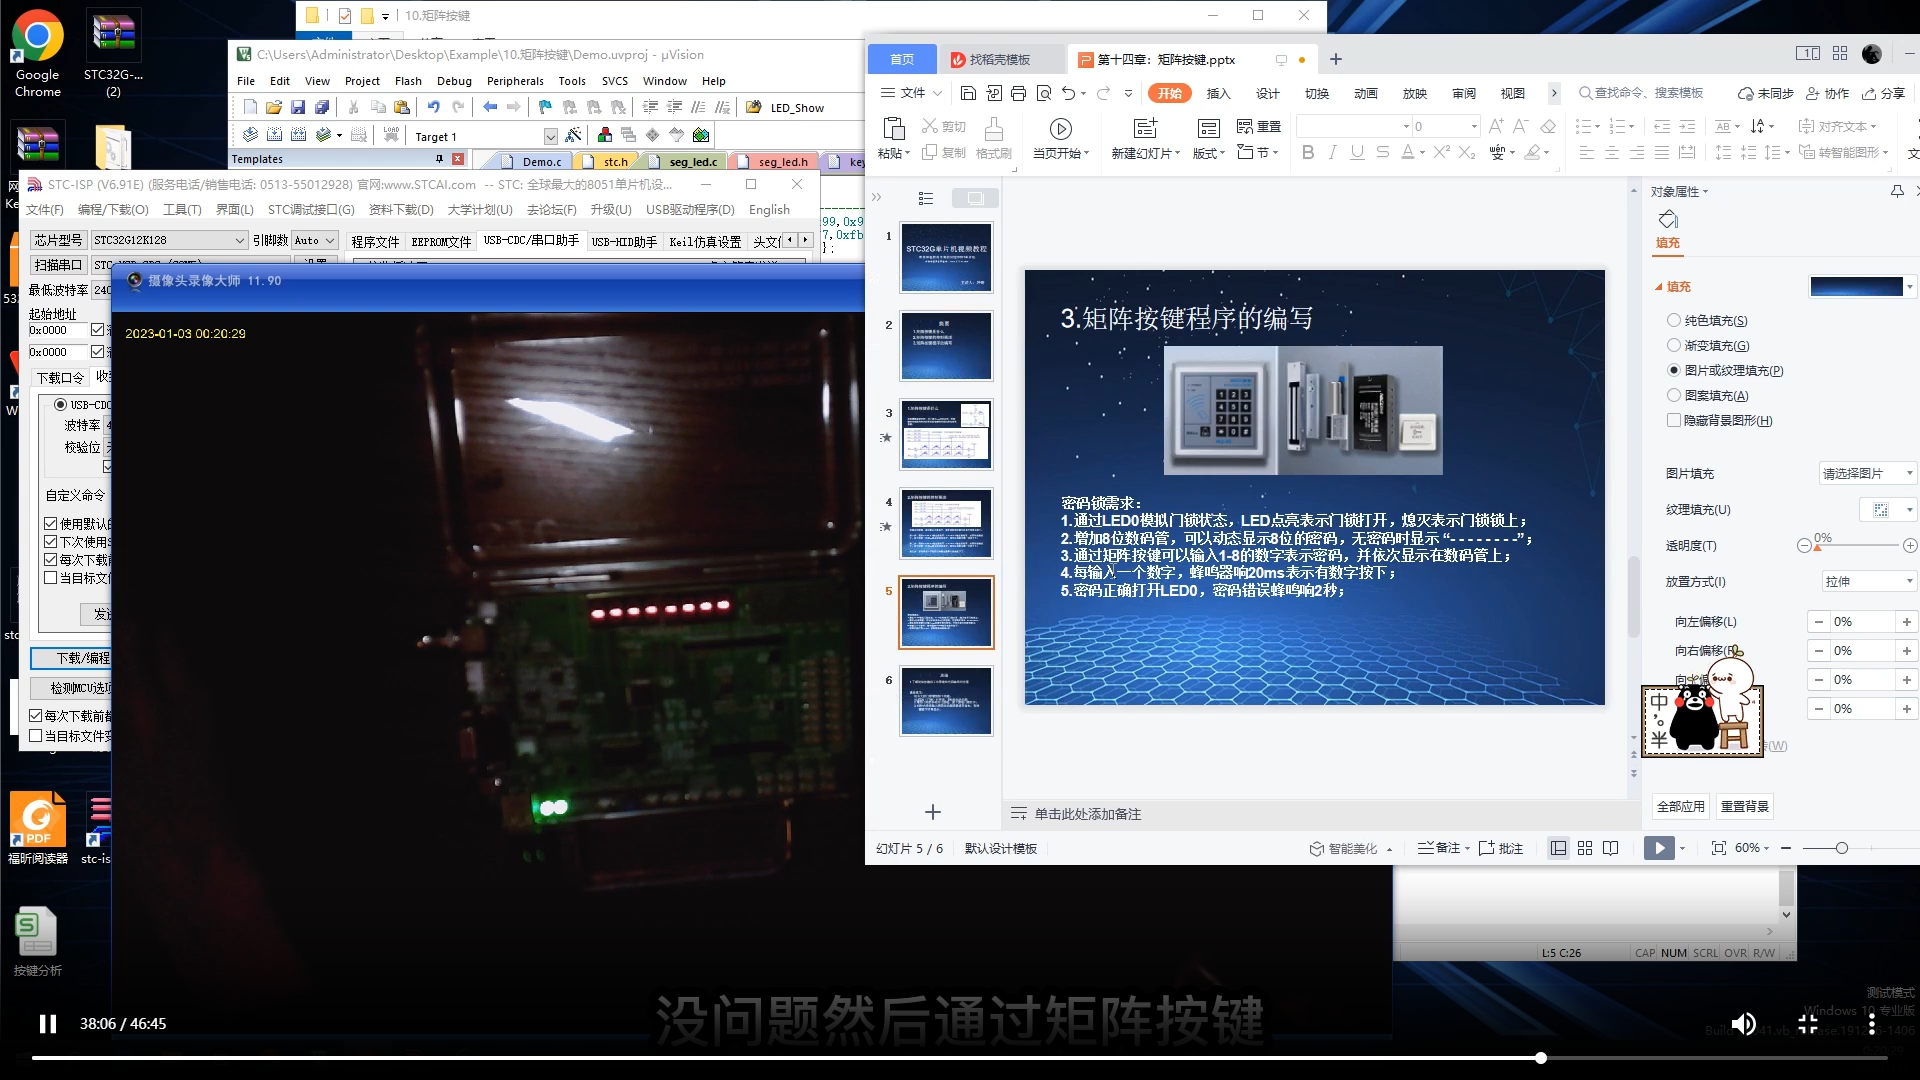Select slide 3 thumbnail
Image resolution: width=1920 pixels, height=1080 pixels.
946,435
